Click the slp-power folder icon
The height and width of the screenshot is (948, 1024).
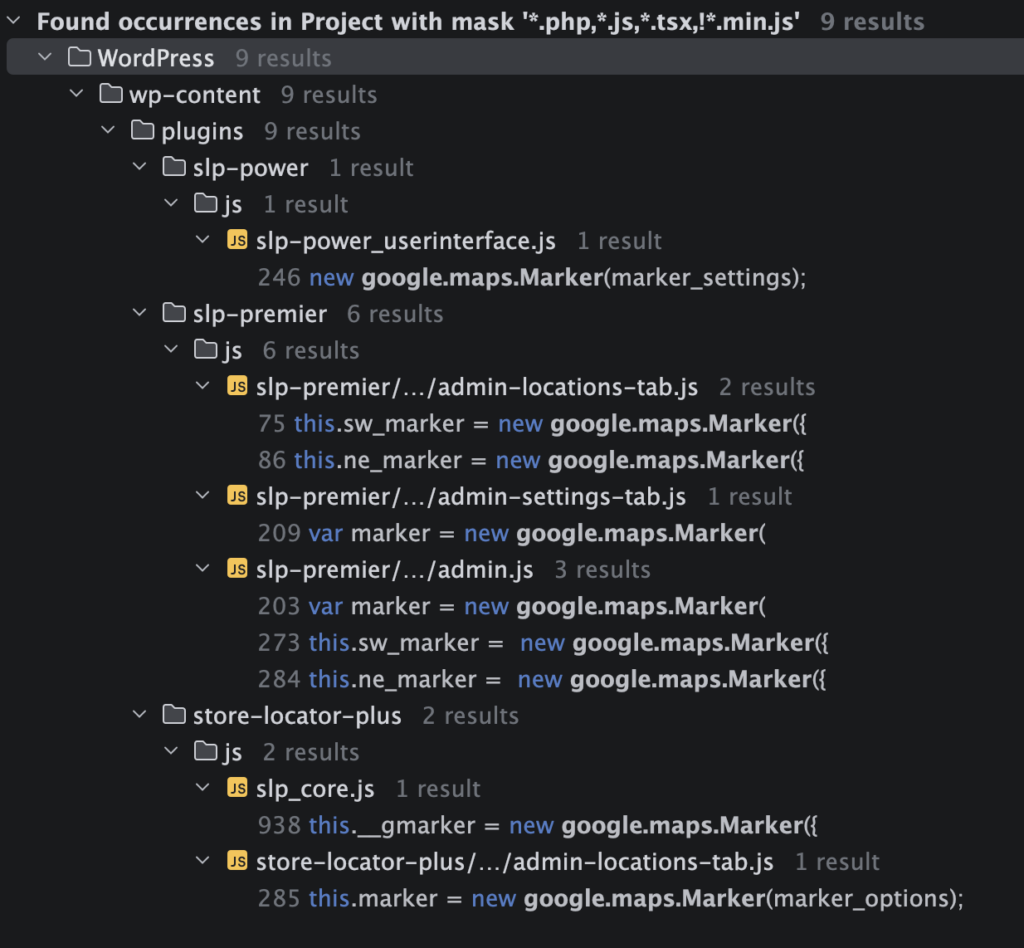point(174,168)
